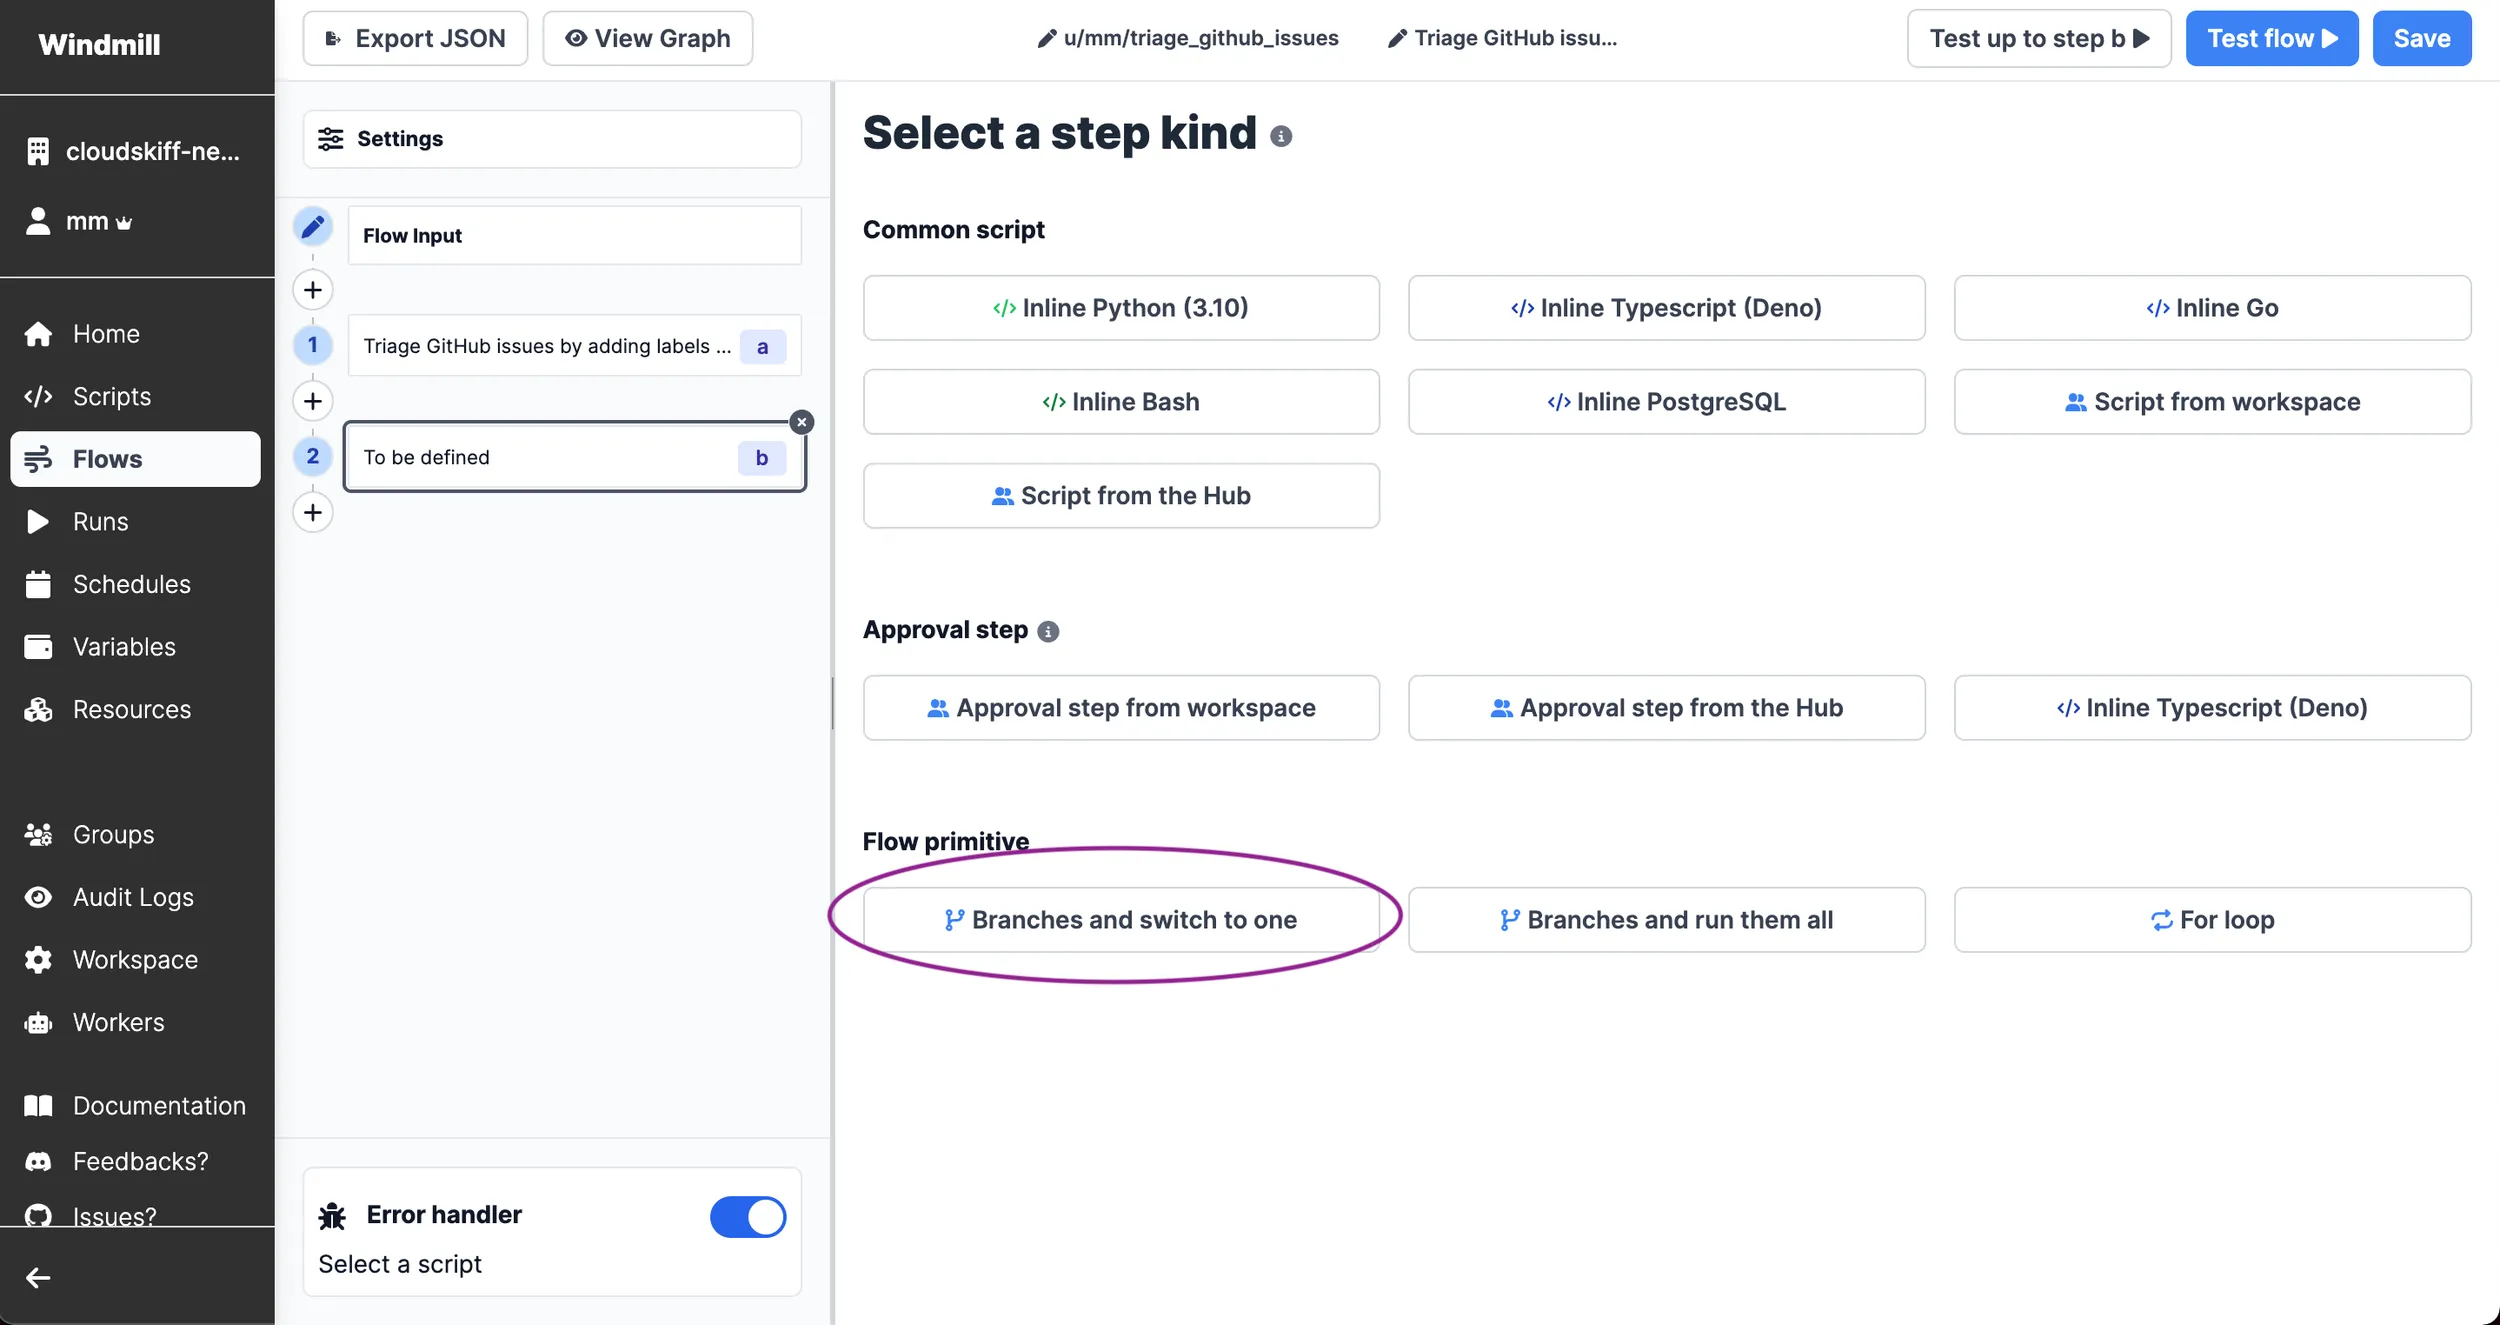This screenshot has width=2500, height=1325.
Task: Go to Schedules in the sidebar
Action: pos(131,584)
